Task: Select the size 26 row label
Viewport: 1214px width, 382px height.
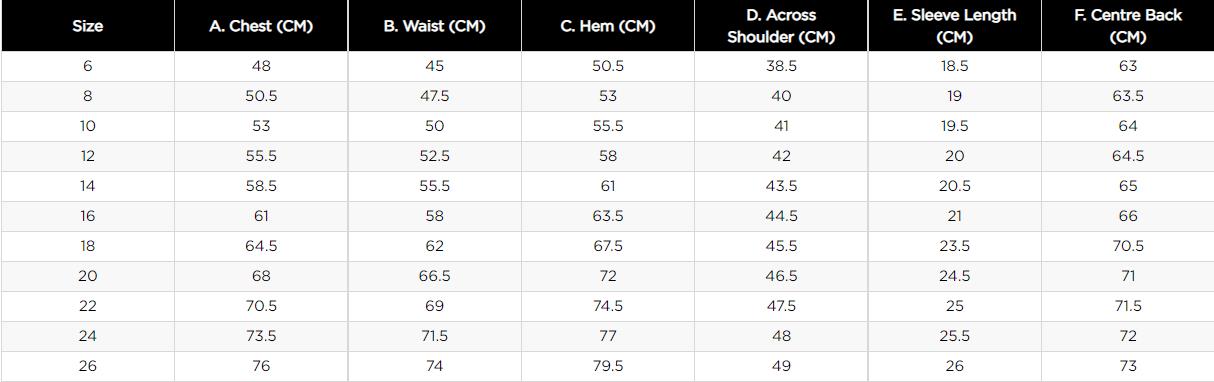Action: (x=88, y=366)
